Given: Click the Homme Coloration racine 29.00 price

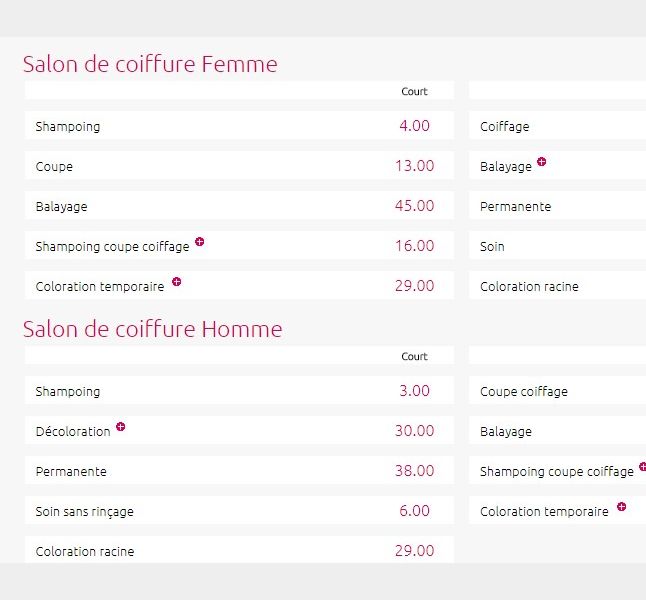Looking at the screenshot, I should pos(414,551).
